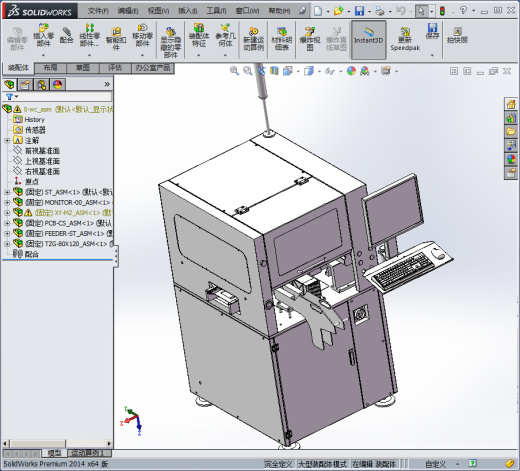
Task: Switch to the 运动算例1 bottom tab
Action: 87,453
